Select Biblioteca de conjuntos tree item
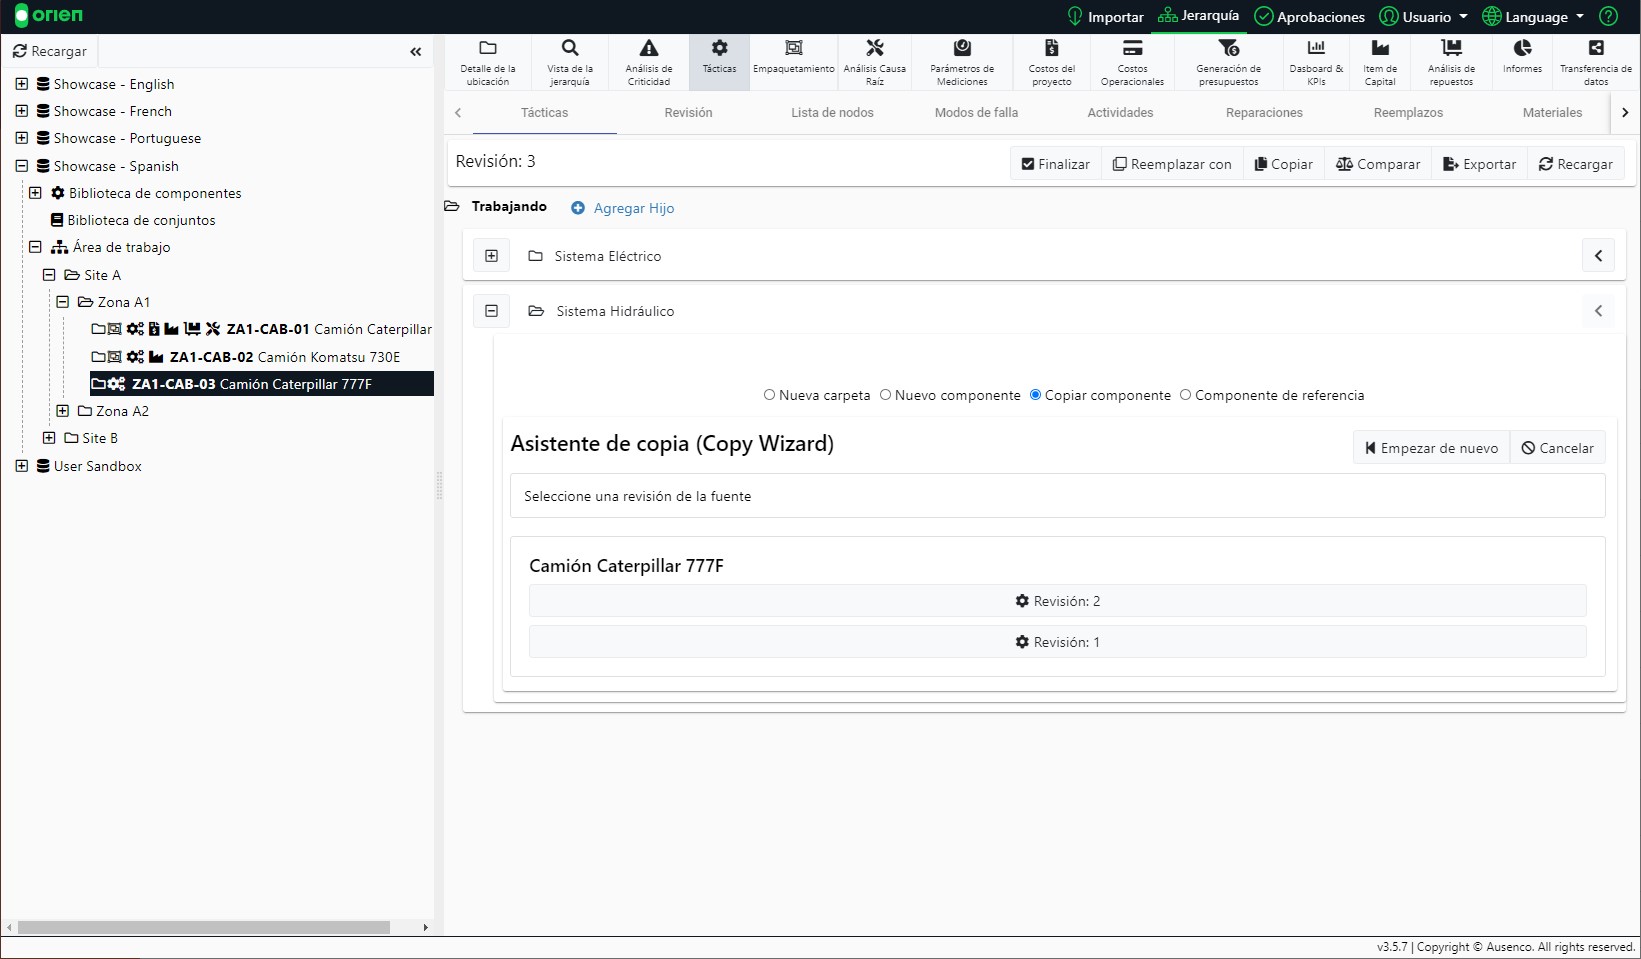This screenshot has width=1641, height=959. tap(133, 220)
